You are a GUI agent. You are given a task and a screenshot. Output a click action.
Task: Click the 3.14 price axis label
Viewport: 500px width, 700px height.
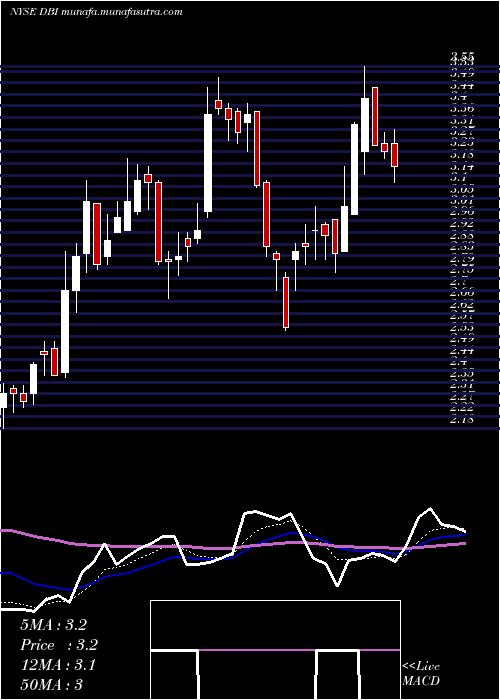tap(462, 167)
